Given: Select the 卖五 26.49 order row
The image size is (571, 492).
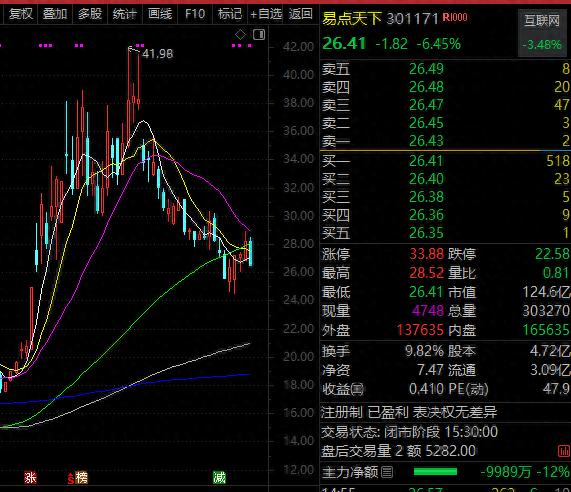Looking at the screenshot, I should (x=445, y=69).
